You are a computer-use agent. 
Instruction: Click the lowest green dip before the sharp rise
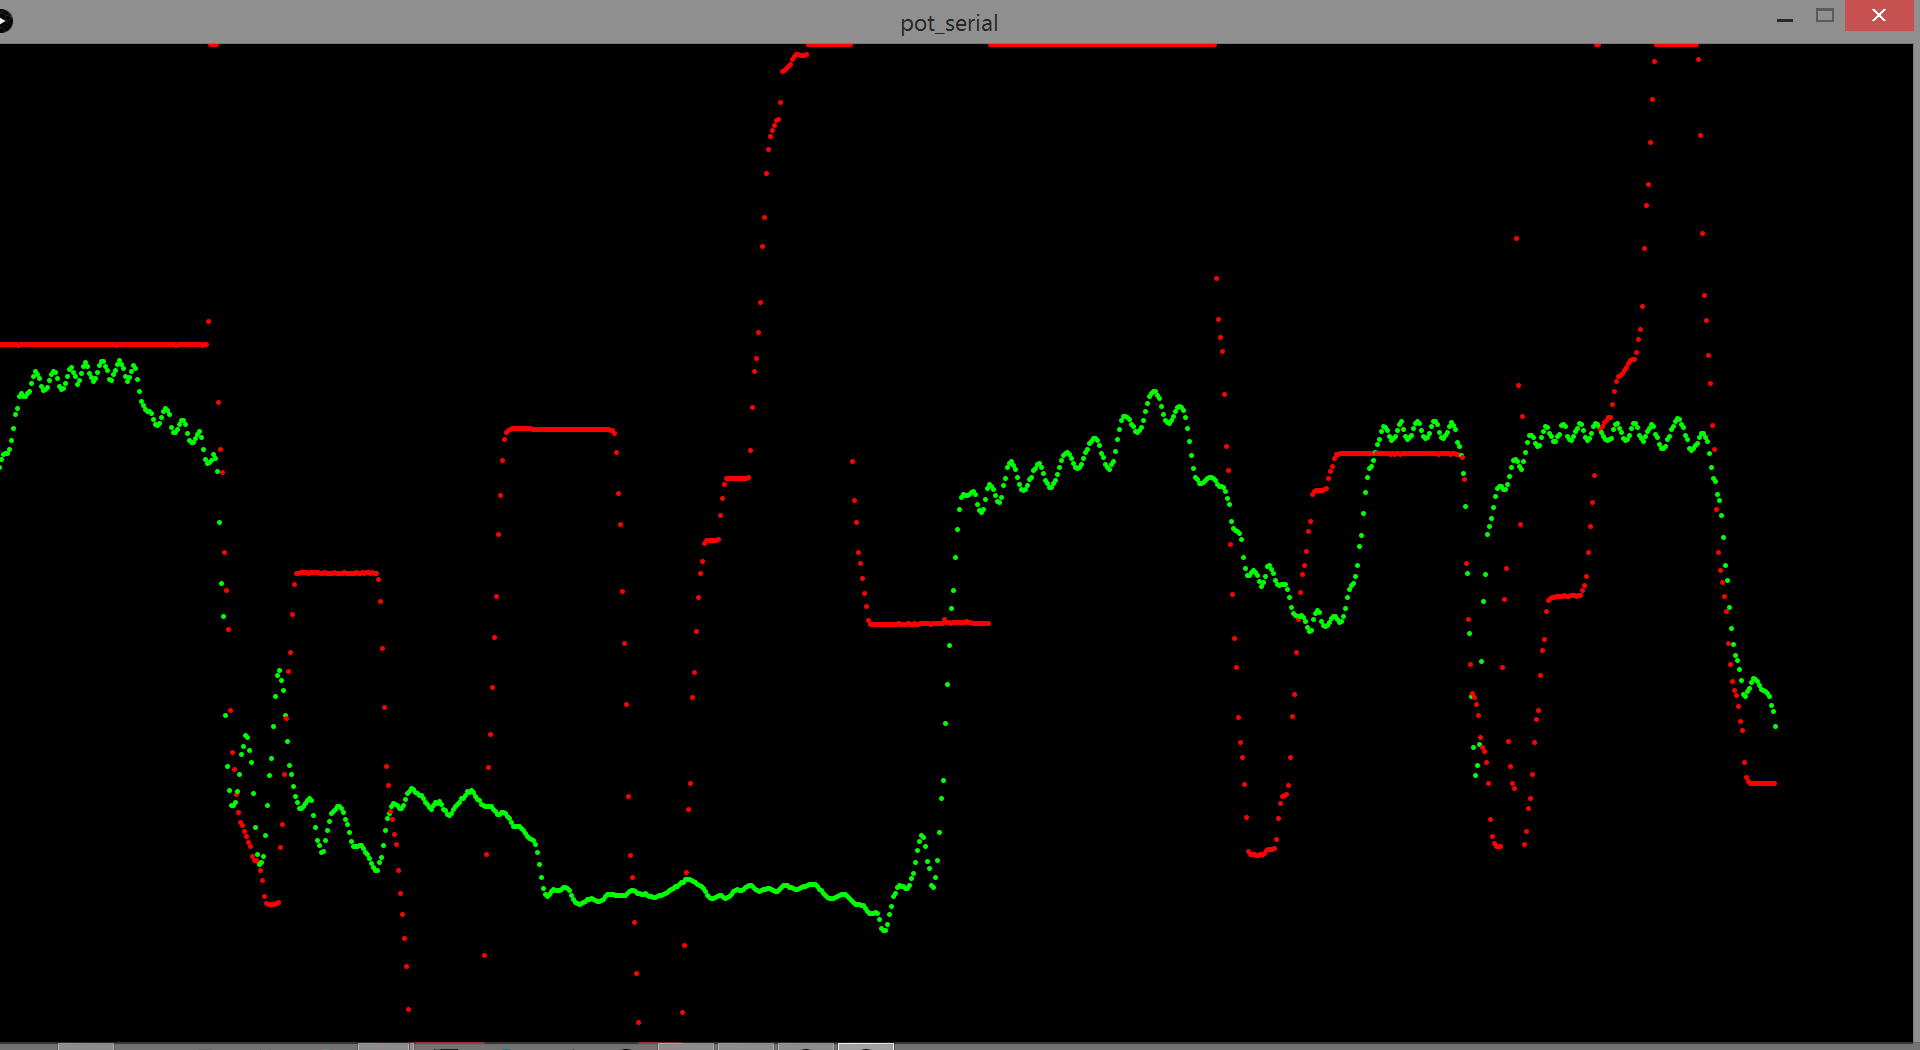[884, 929]
